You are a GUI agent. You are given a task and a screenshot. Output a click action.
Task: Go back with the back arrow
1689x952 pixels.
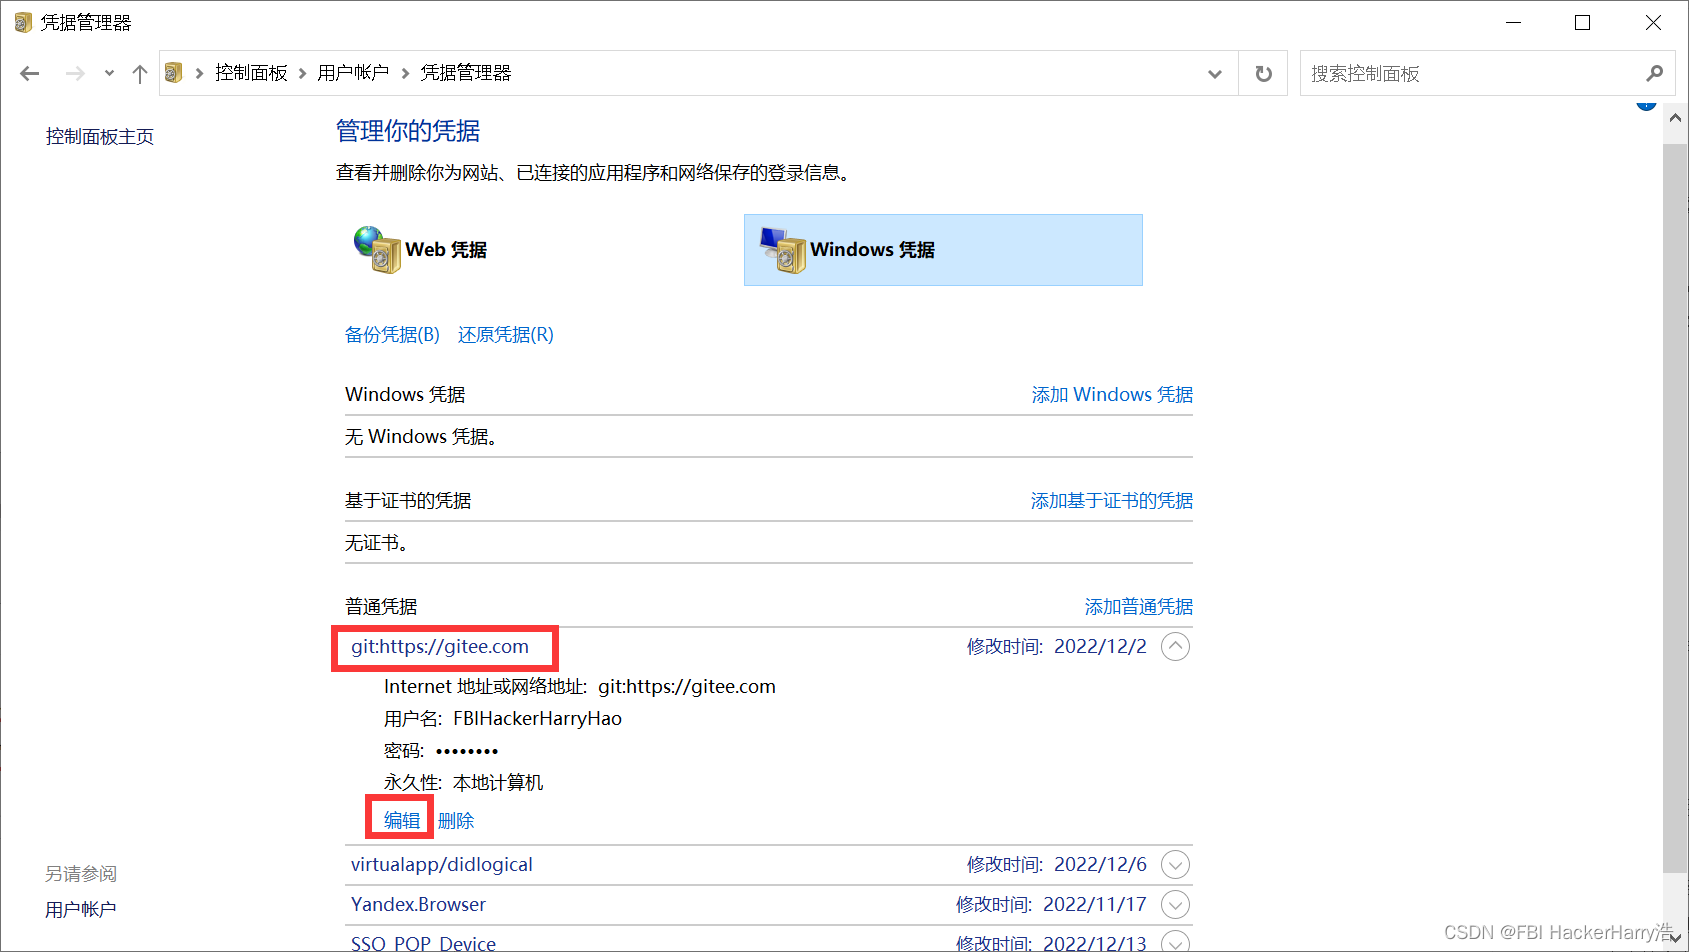tap(30, 73)
